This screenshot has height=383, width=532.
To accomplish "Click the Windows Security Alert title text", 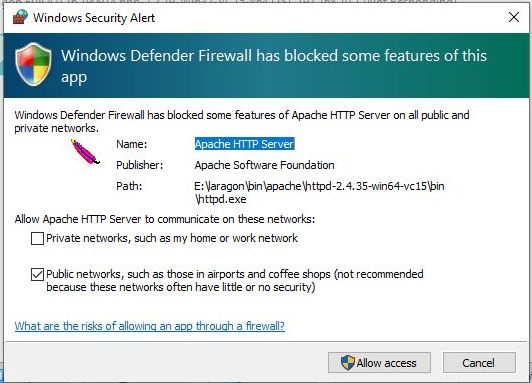I will [94, 18].
